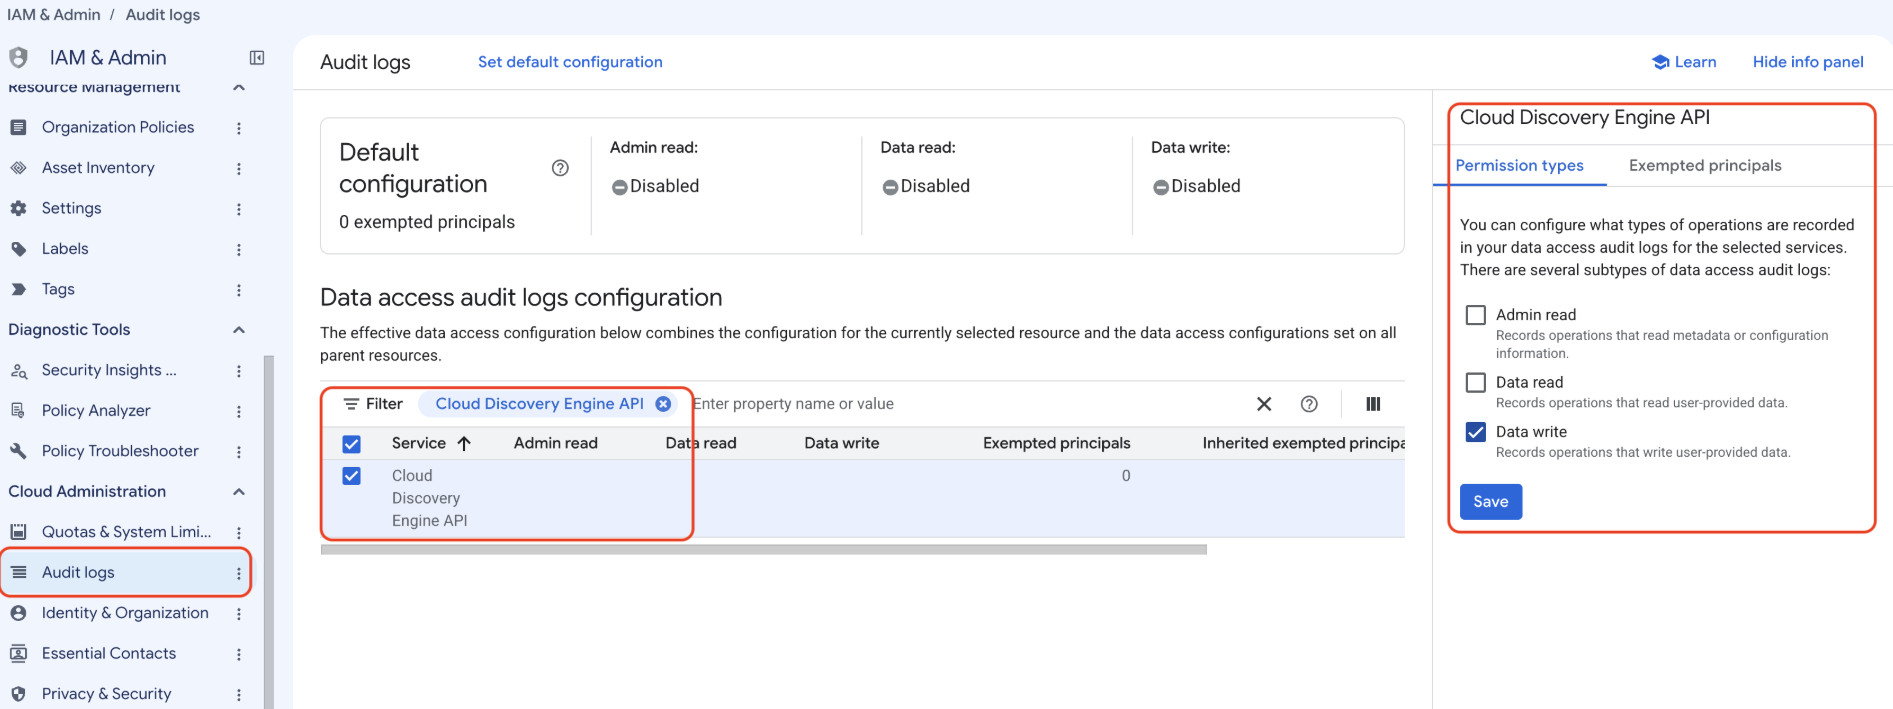Enable the Data read permission checkbox
The height and width of the screenshot is (709, 1893).
tap(1475, 382)
